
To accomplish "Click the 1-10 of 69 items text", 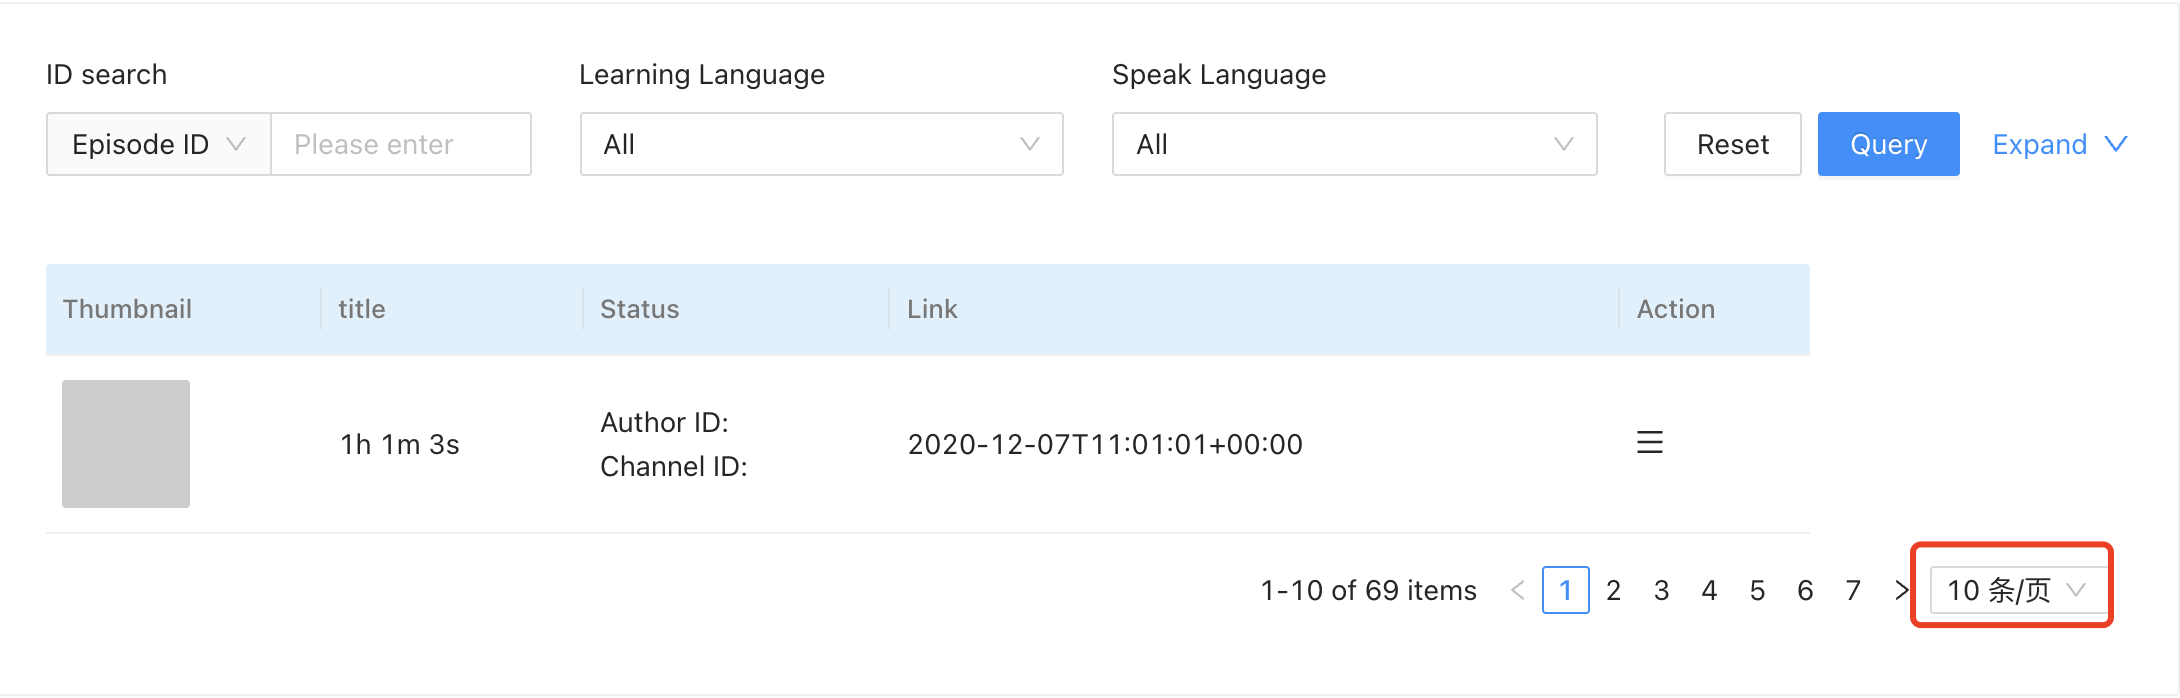I will 1368,590.
